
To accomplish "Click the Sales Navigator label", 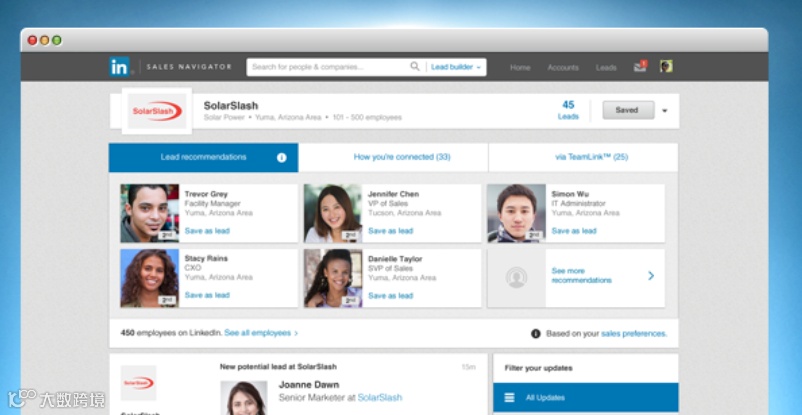I will (189, 67).
